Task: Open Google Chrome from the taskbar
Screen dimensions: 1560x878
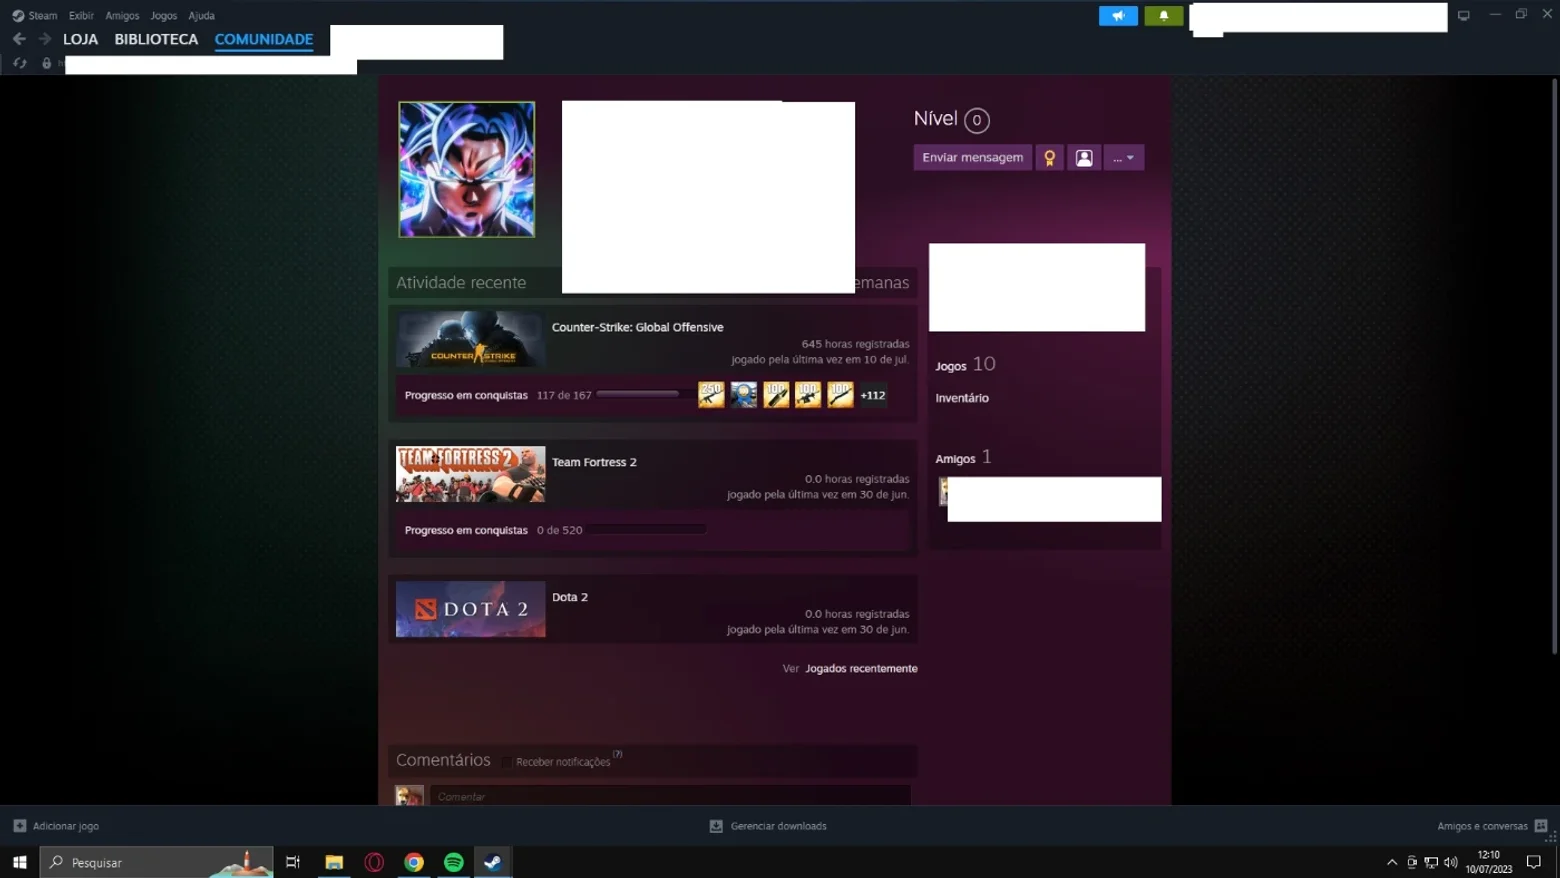Action: pyautogui.click(x=414, y=862)
